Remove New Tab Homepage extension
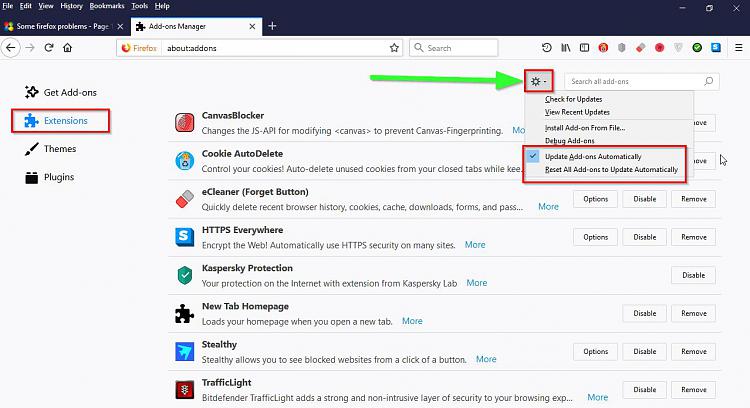Viewport: 750px width, 408px height. pyautogui.click(x=694, y=313)
